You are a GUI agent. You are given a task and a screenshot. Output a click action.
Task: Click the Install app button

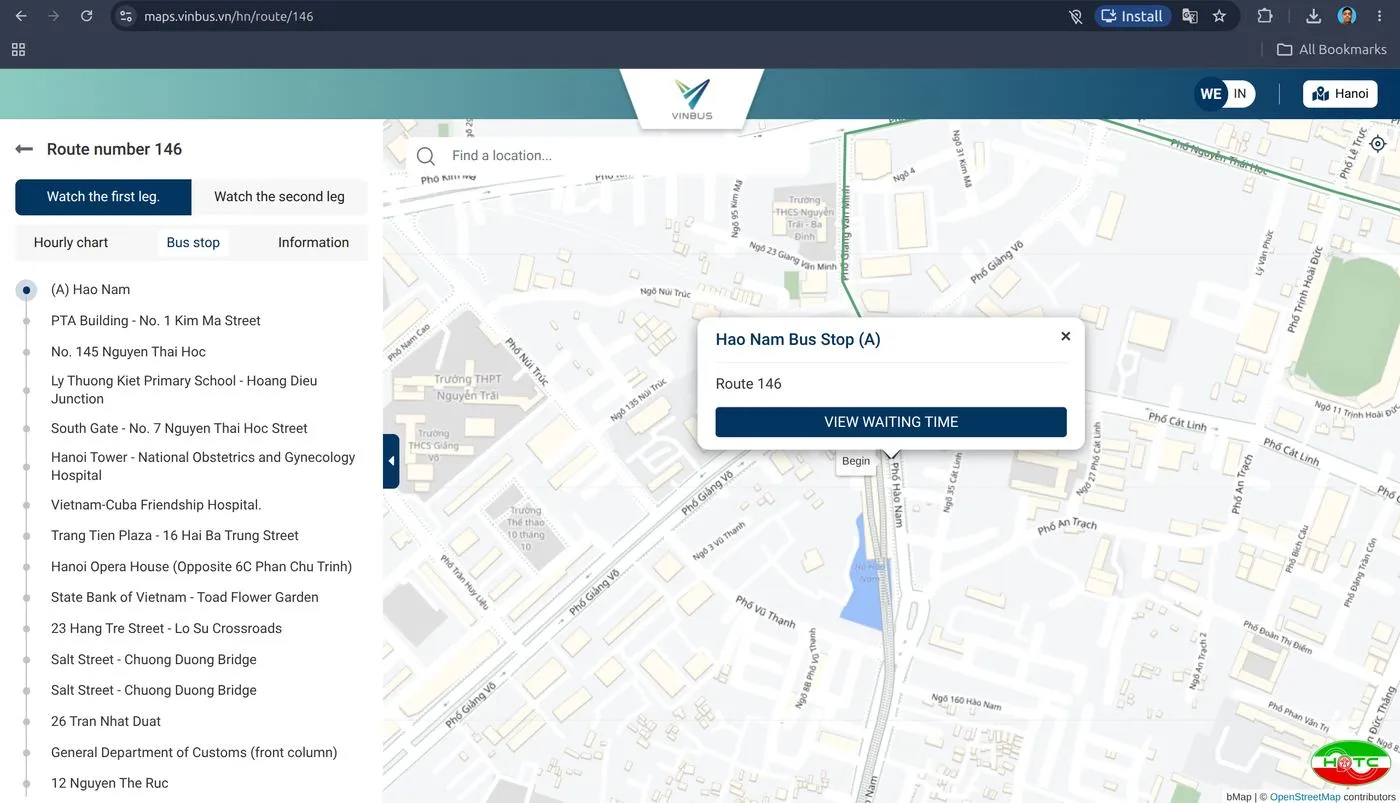click(1132, 16)
